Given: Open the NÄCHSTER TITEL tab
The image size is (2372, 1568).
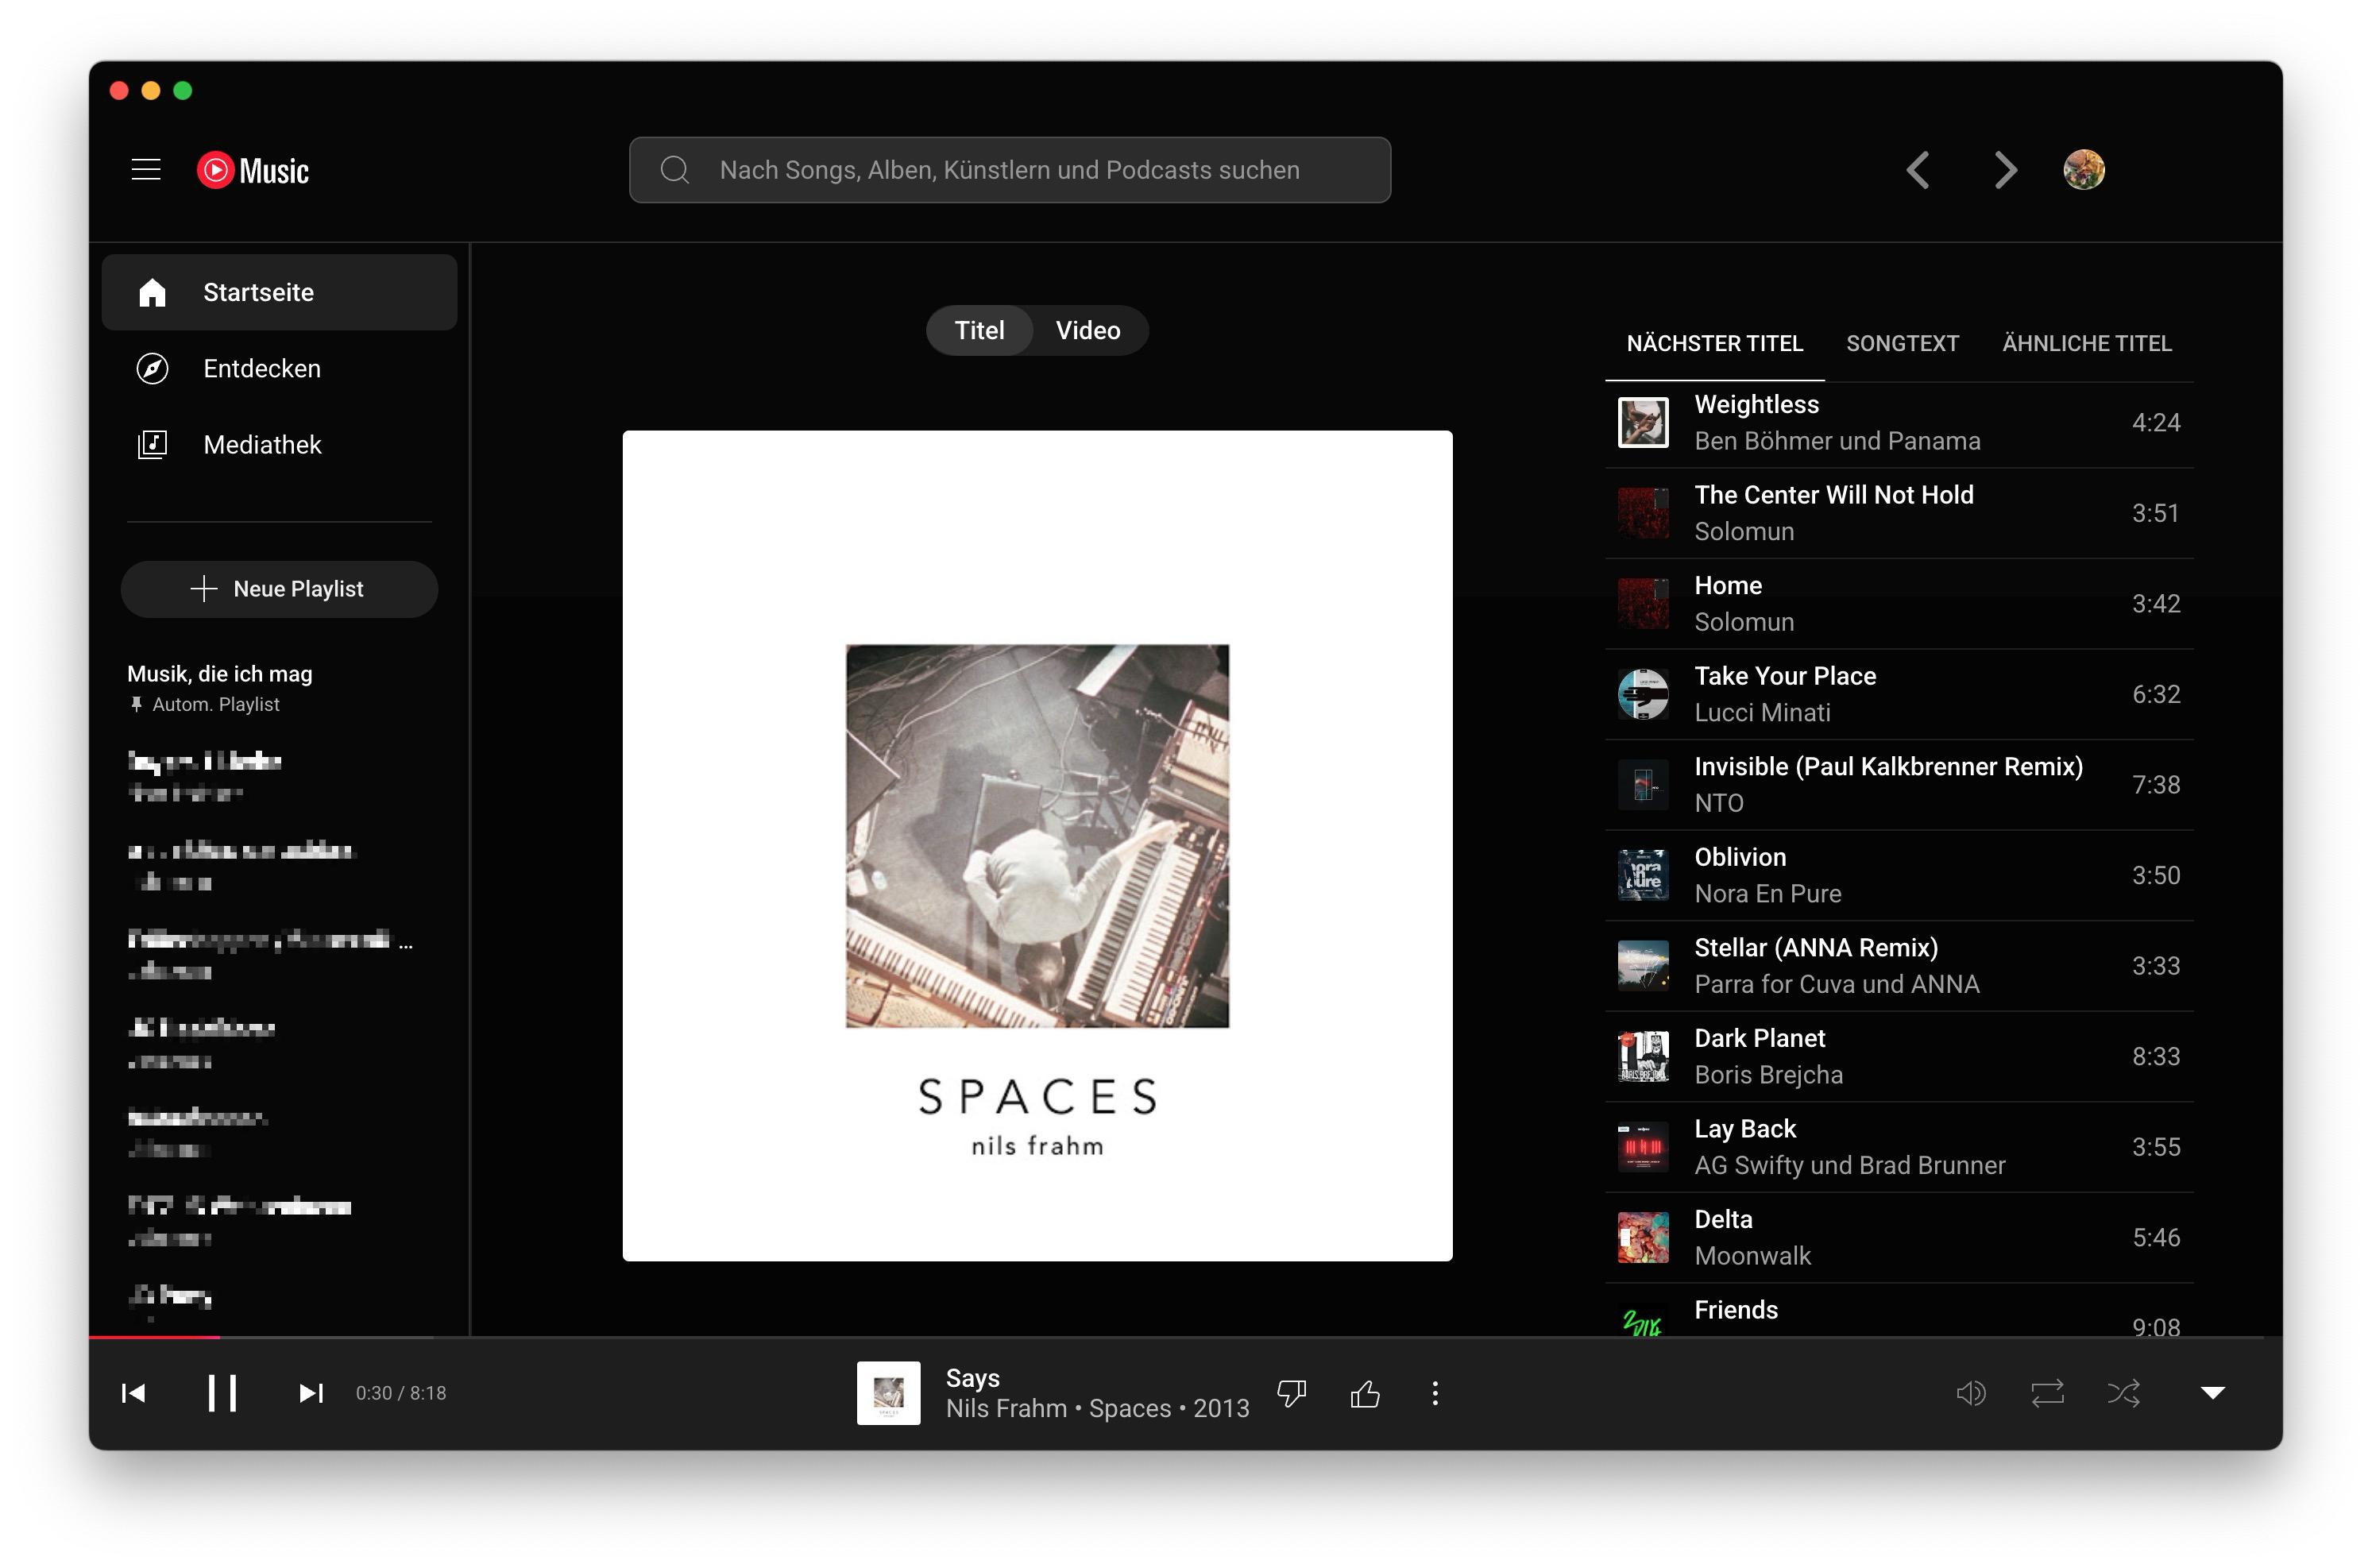Looking at the screenshot, I should [1714, 343].
